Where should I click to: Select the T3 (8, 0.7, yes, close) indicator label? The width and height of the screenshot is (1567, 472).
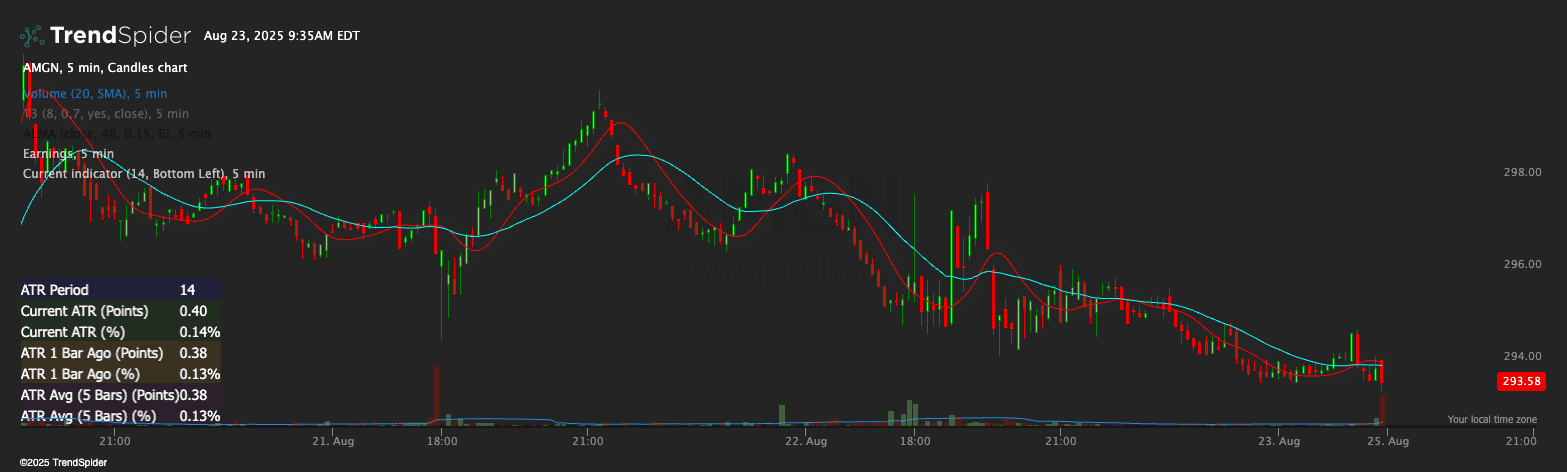pos(105,114)
